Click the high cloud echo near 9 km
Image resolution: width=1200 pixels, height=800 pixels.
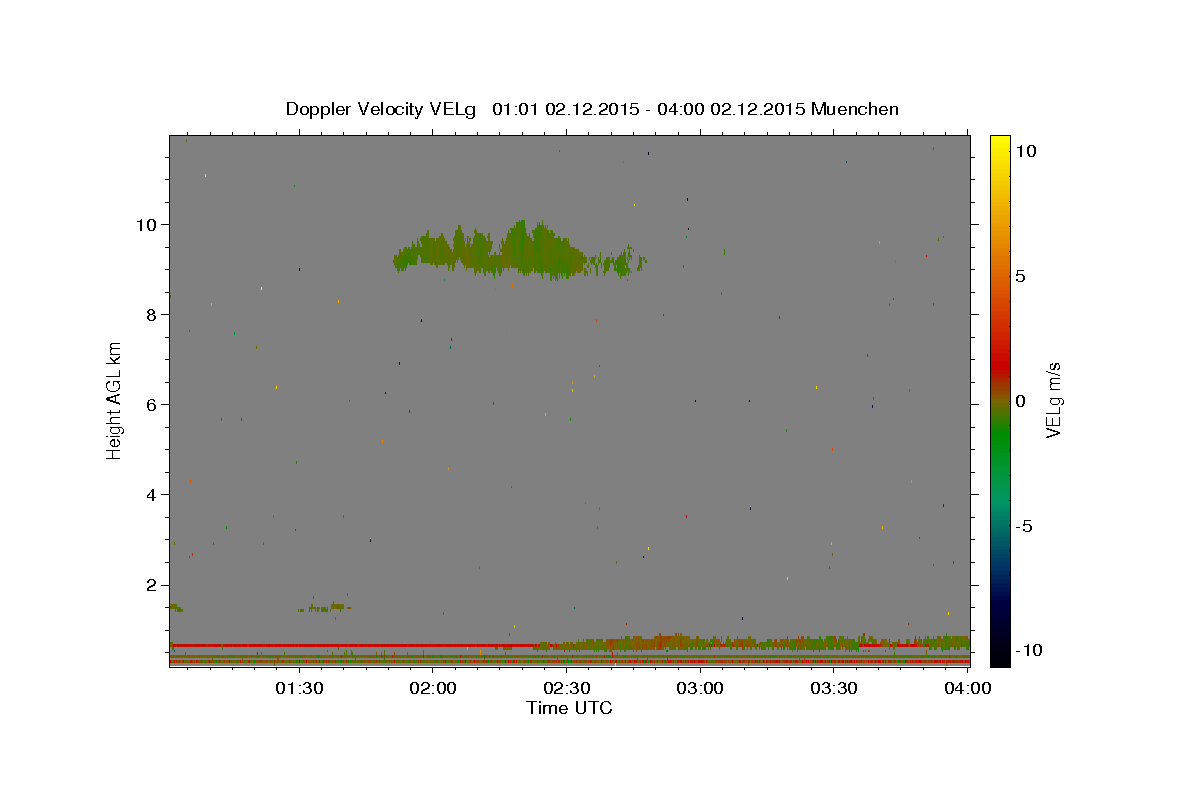coord(518,251)
